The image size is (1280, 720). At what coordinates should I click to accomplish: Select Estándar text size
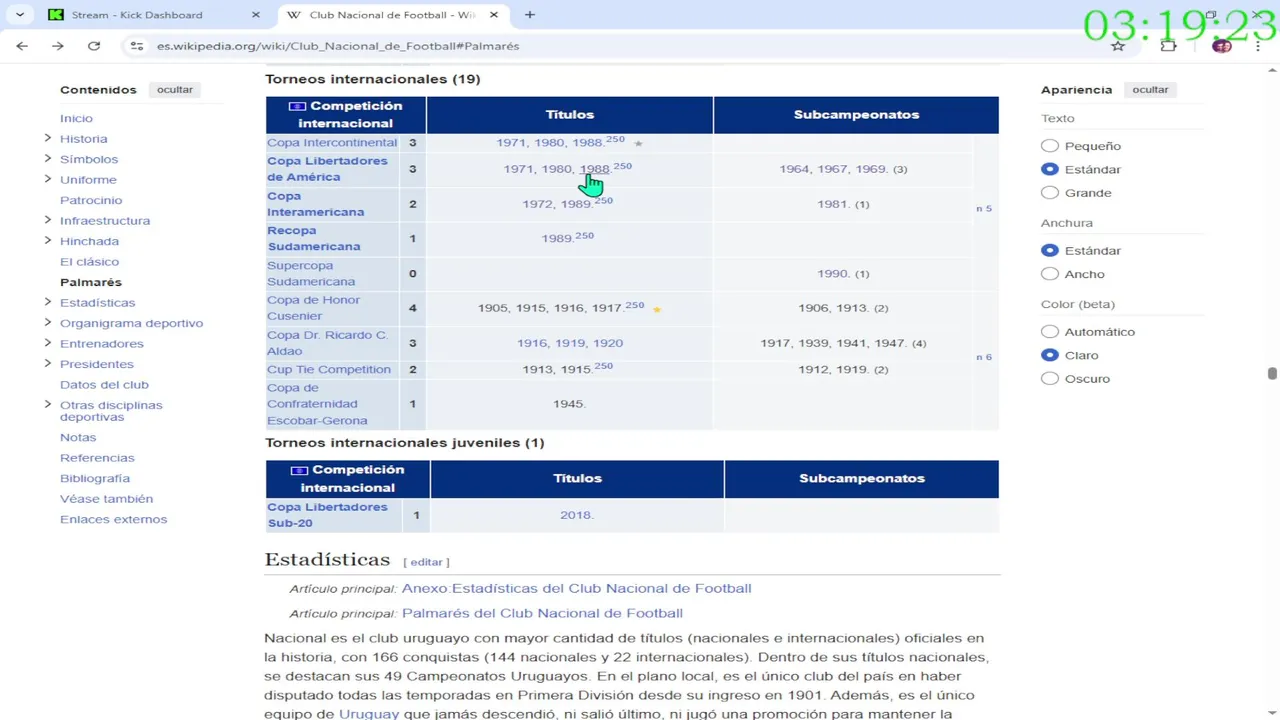[1050, 170]
